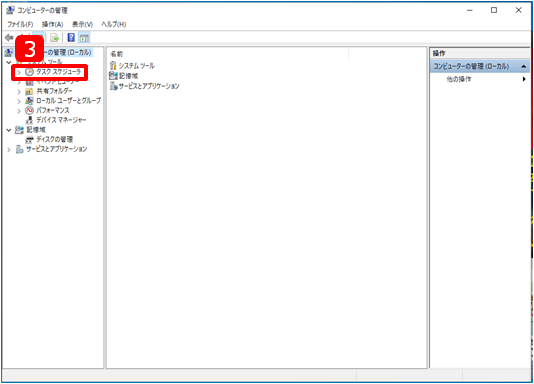Click the システム ツール icon in the center list

[113, 65]
